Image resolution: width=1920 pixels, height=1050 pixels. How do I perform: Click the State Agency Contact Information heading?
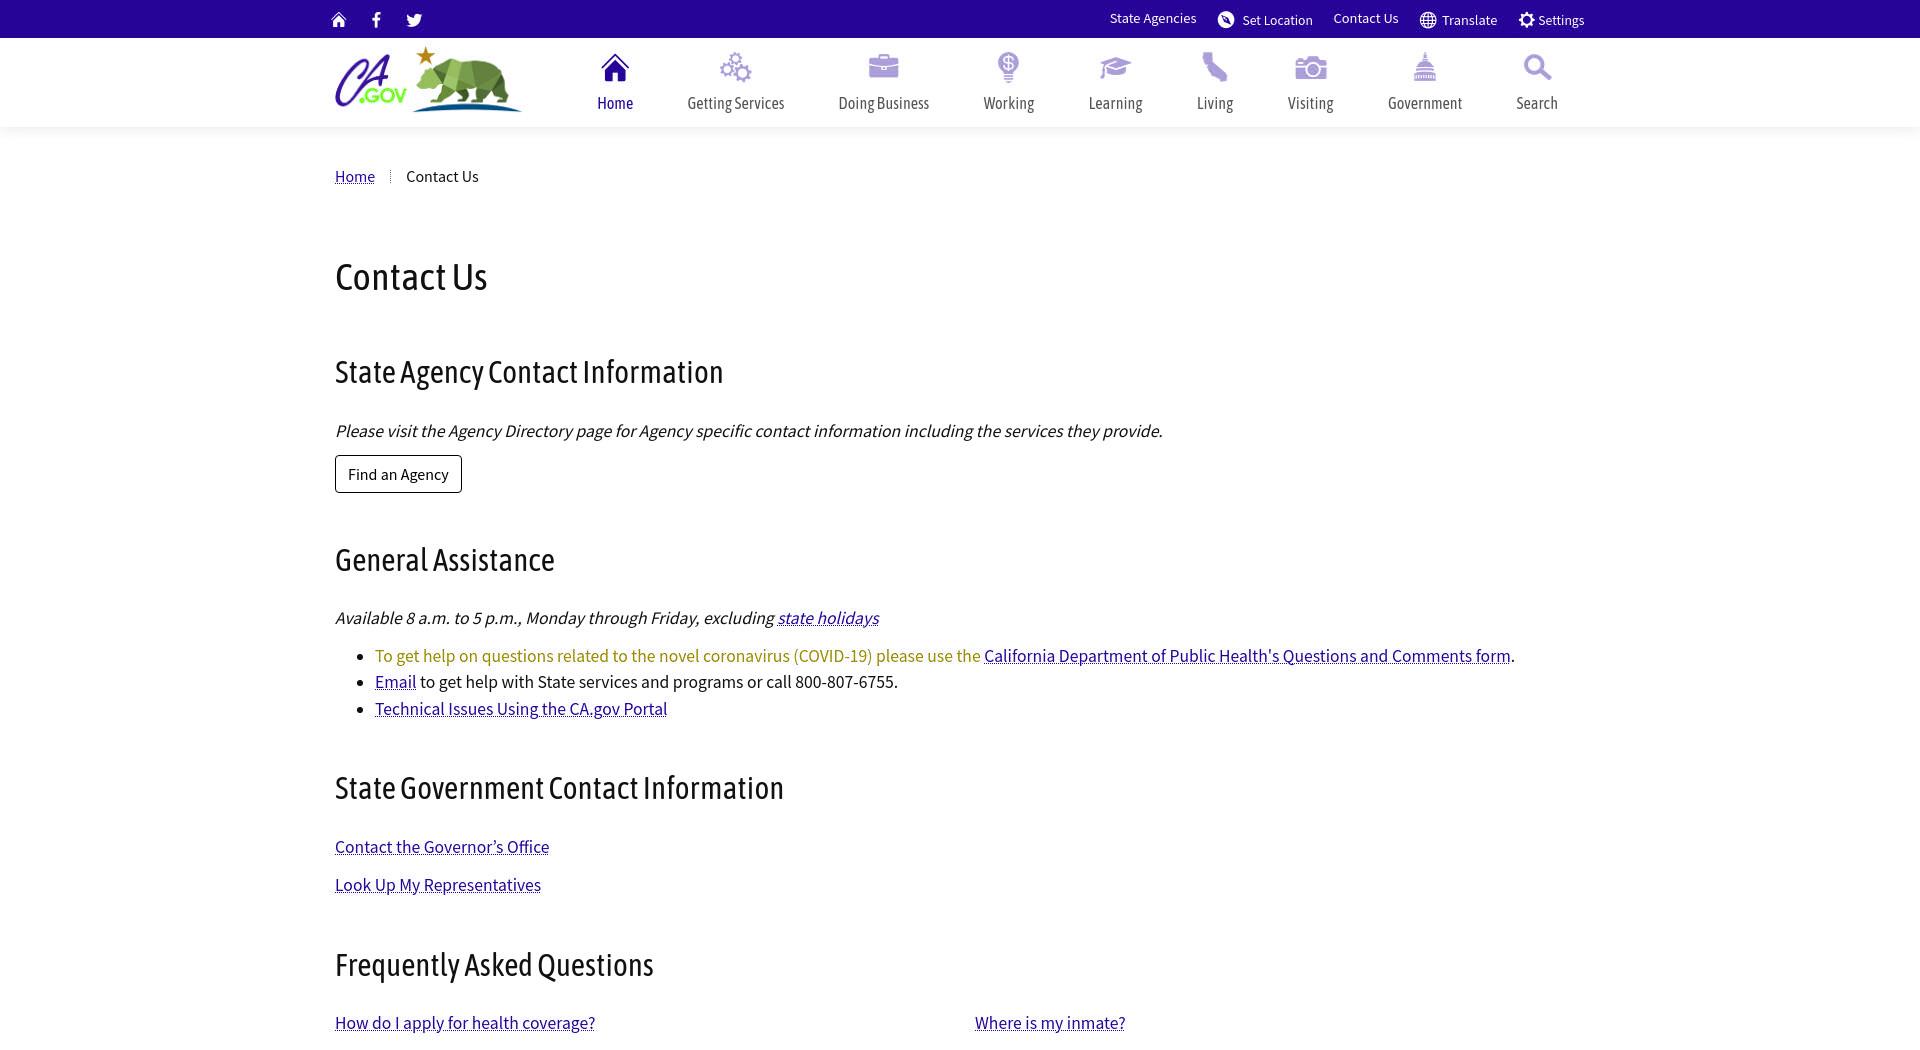point(529,372)
